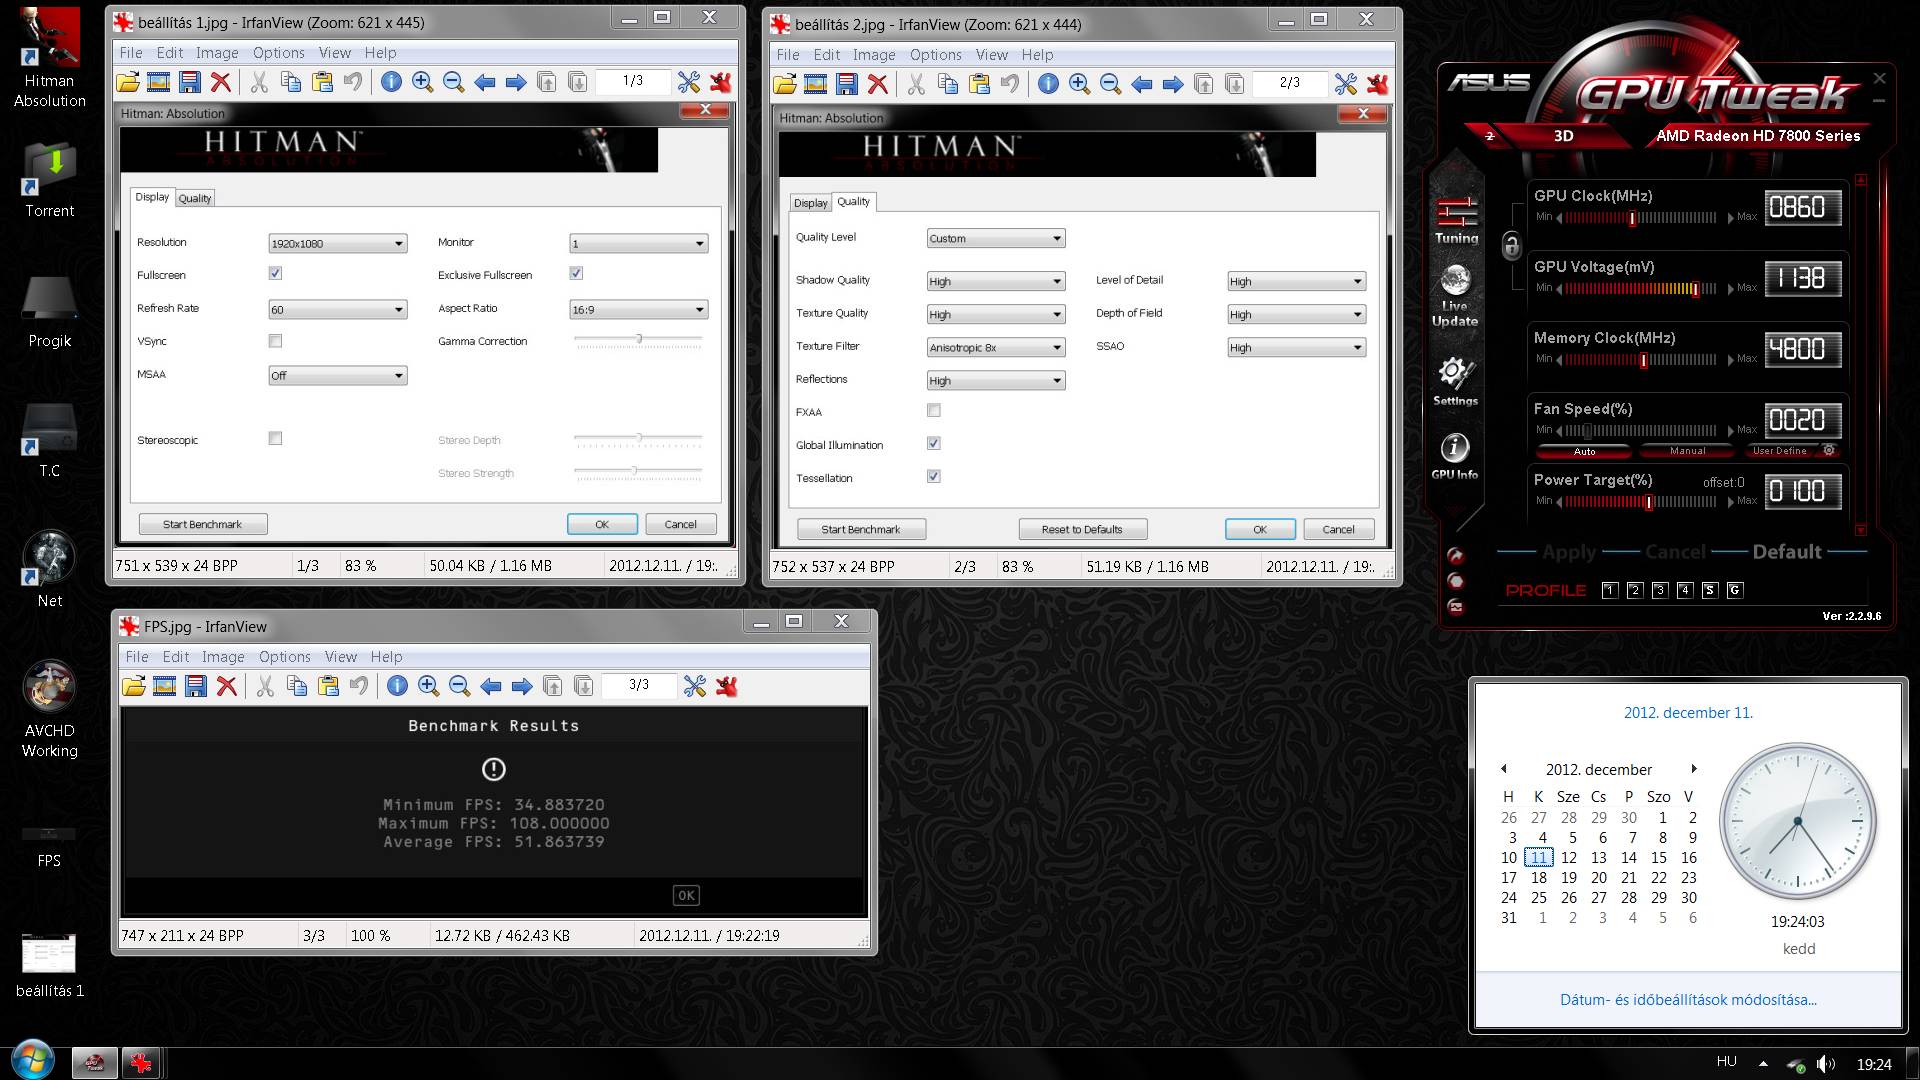This screenshot has width=1920, height=1080.
Task: Enable Stereoscopic checkbox
Action: (x=275, y=438)
